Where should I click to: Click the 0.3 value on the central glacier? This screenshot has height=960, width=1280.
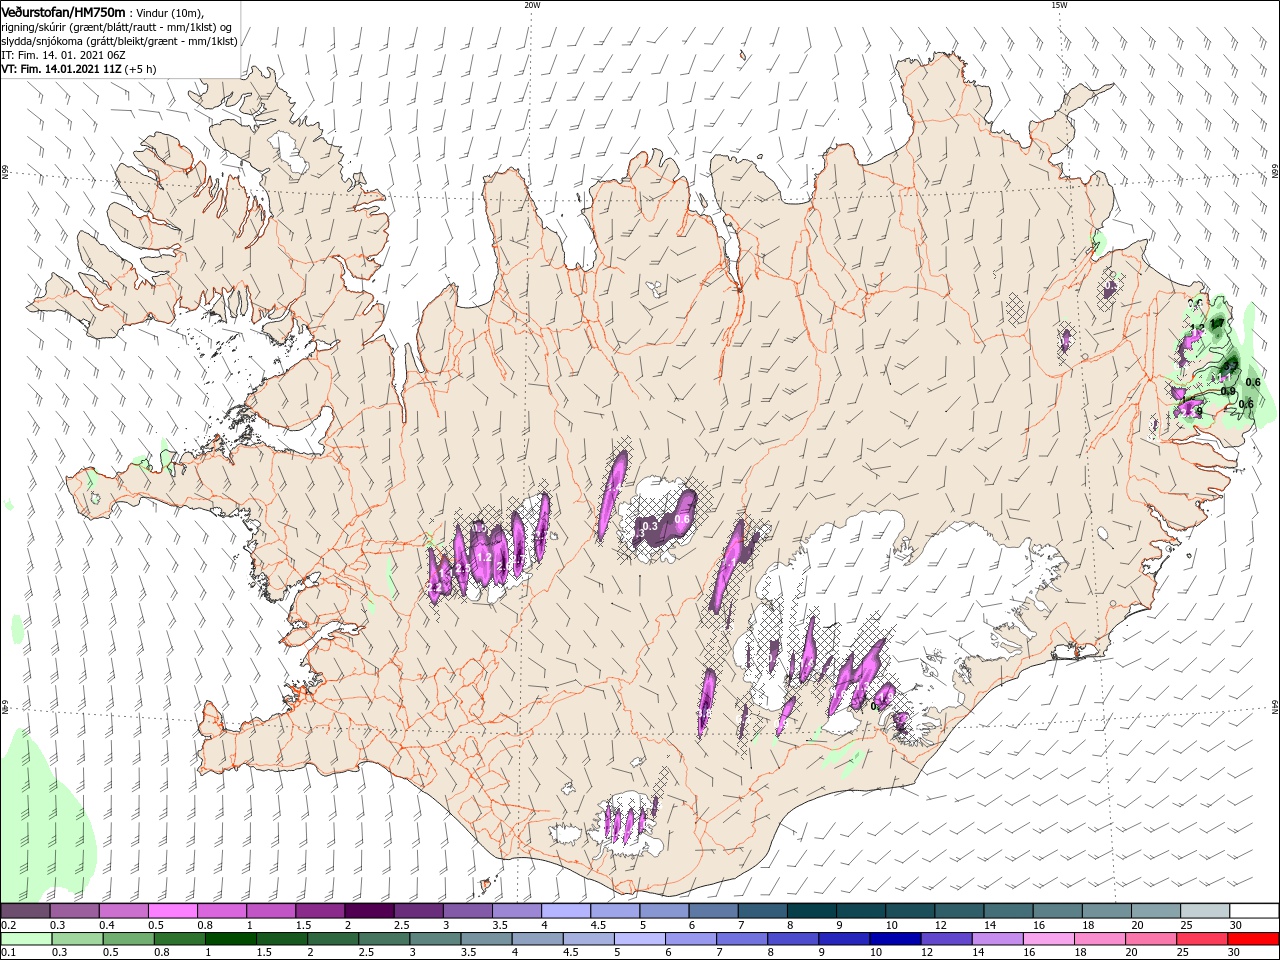coord(650,526)
